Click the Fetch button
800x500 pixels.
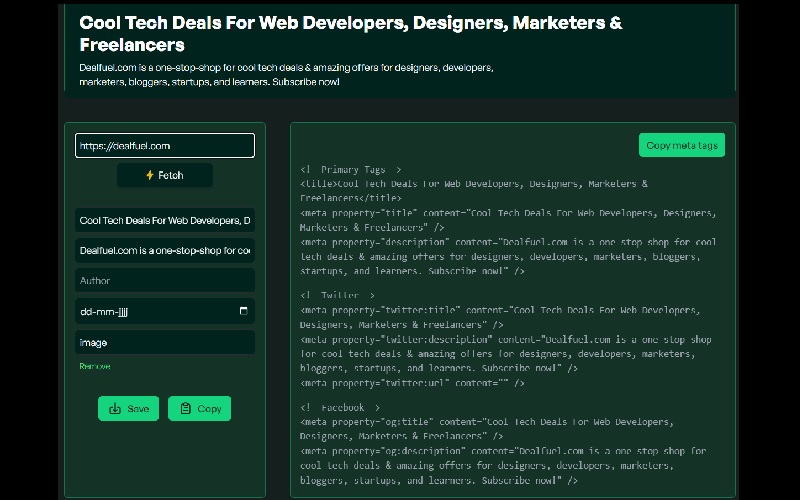point(165,175)
